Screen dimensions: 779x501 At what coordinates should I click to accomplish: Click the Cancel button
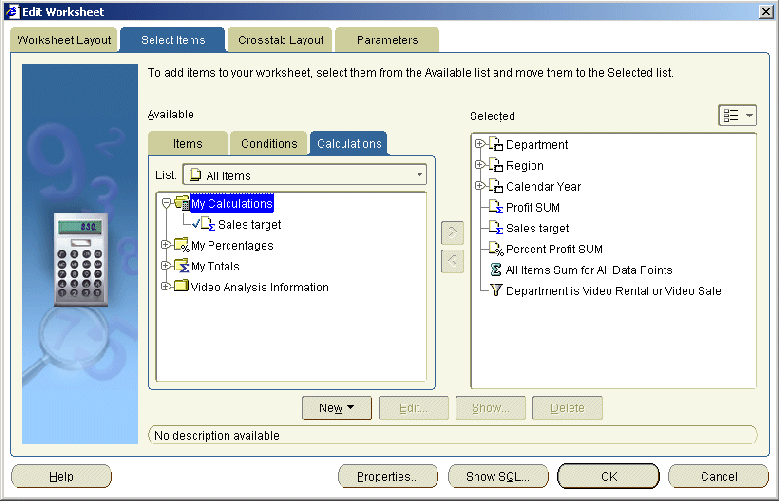[x=718, y=477]
